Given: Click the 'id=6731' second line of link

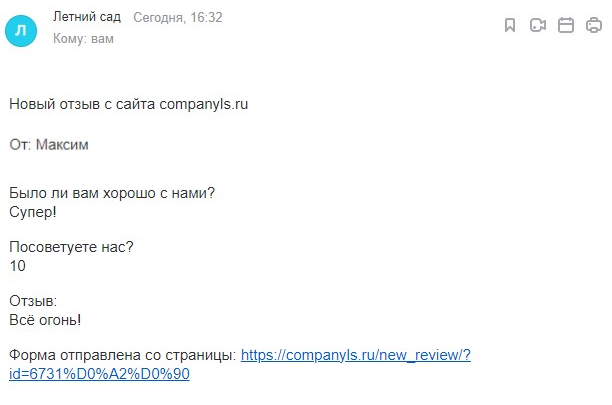Looking at the screenshot, I should point(99,374).
